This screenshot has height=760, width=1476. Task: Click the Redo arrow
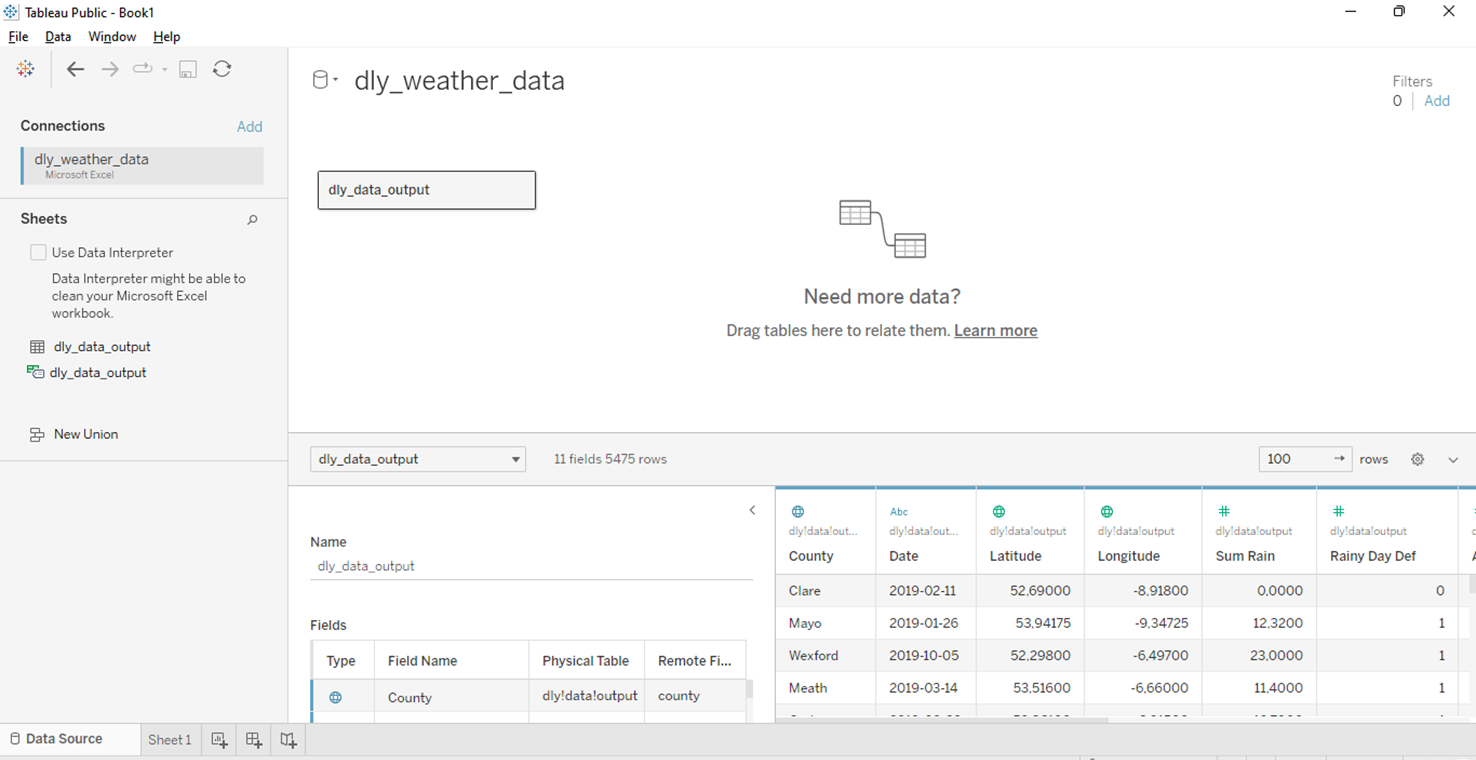[x=108, y=69]
